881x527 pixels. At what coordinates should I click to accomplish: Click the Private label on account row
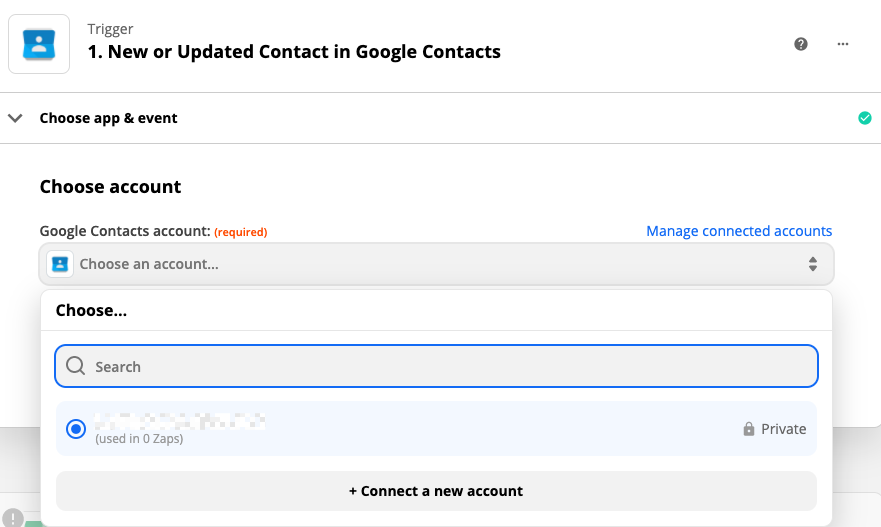coord(783,429)
